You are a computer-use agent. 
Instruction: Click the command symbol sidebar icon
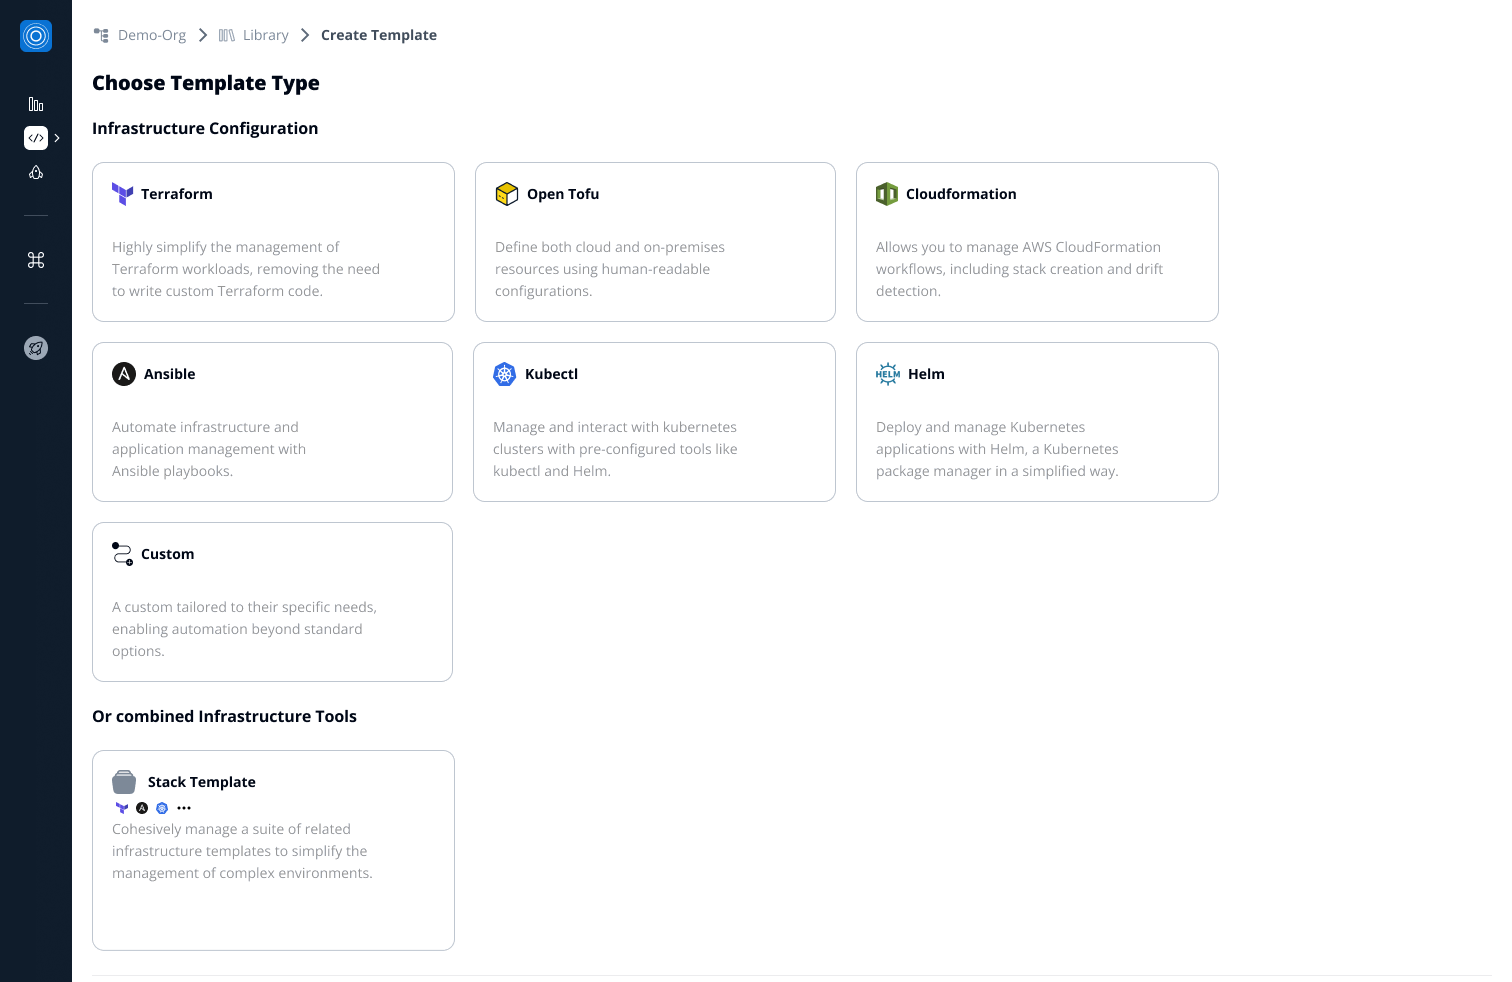click(36, 260)
